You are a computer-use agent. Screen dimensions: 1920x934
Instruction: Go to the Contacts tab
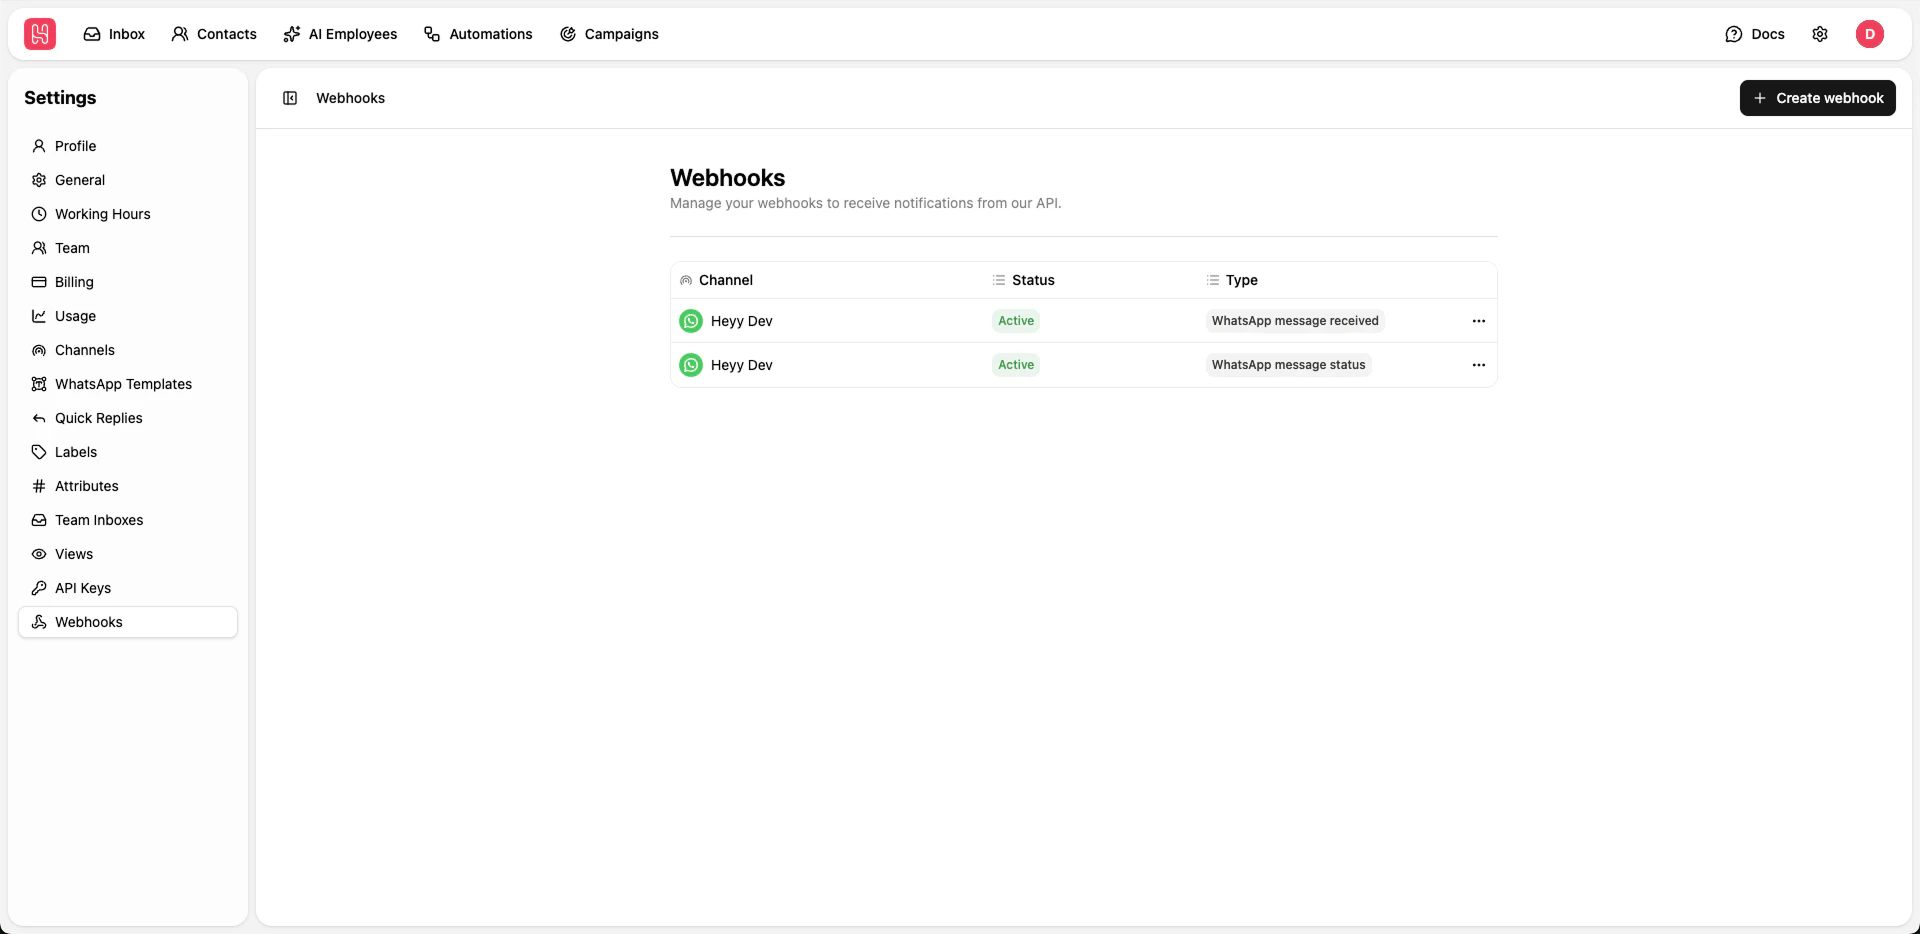(x=214, y=34)
